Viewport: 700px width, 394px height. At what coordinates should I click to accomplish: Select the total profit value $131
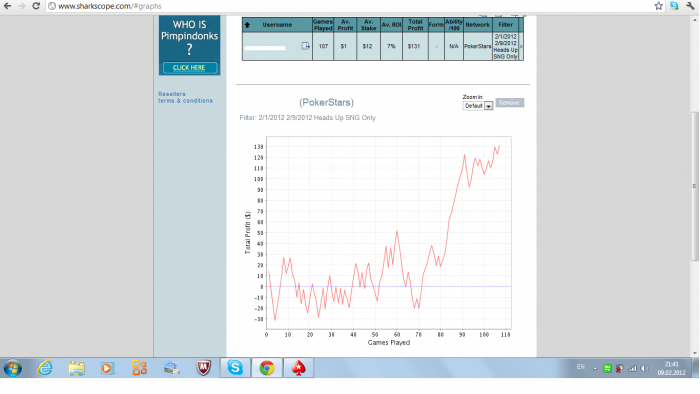pyautogui.click(x=414, y=46)
